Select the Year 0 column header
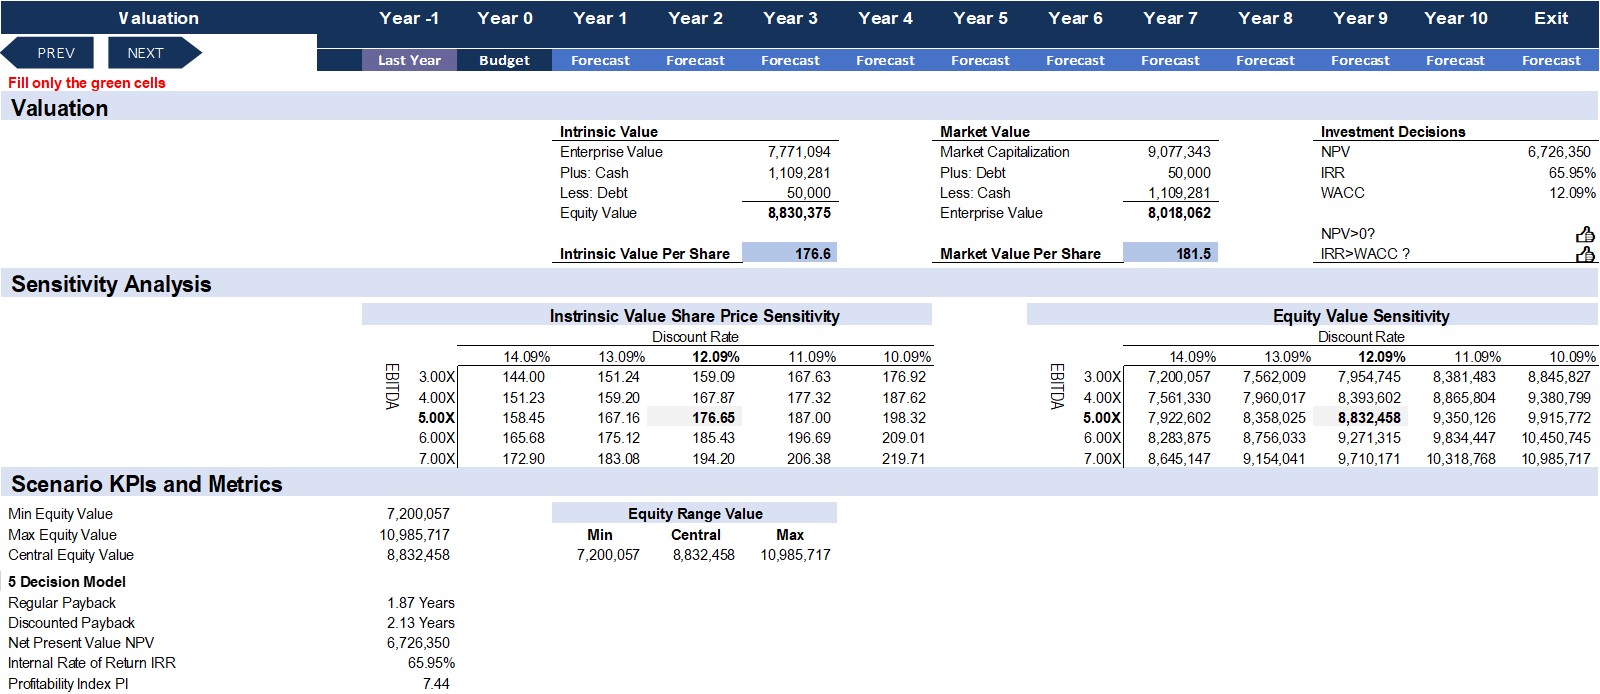Image resolution: width=1600 pixels, height=694 pixels. point(505,18)
